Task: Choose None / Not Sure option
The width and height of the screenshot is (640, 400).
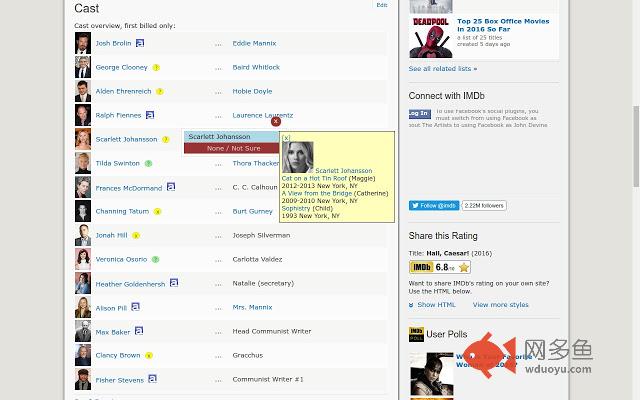Action: (x=231, y=148)
